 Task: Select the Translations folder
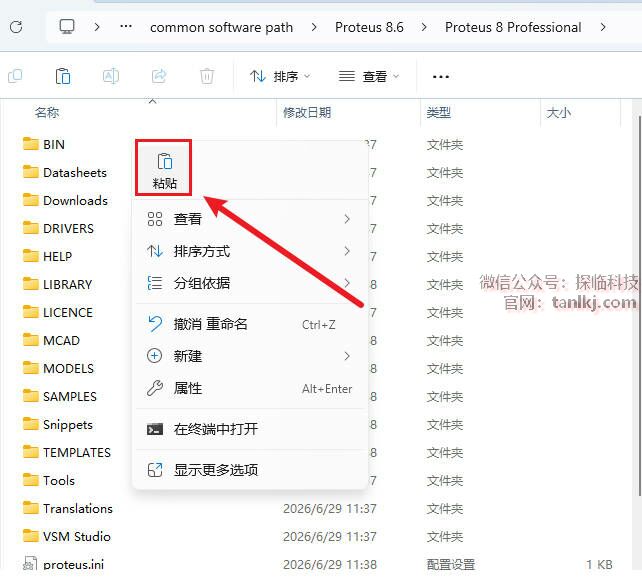click(x=68, y=508)
